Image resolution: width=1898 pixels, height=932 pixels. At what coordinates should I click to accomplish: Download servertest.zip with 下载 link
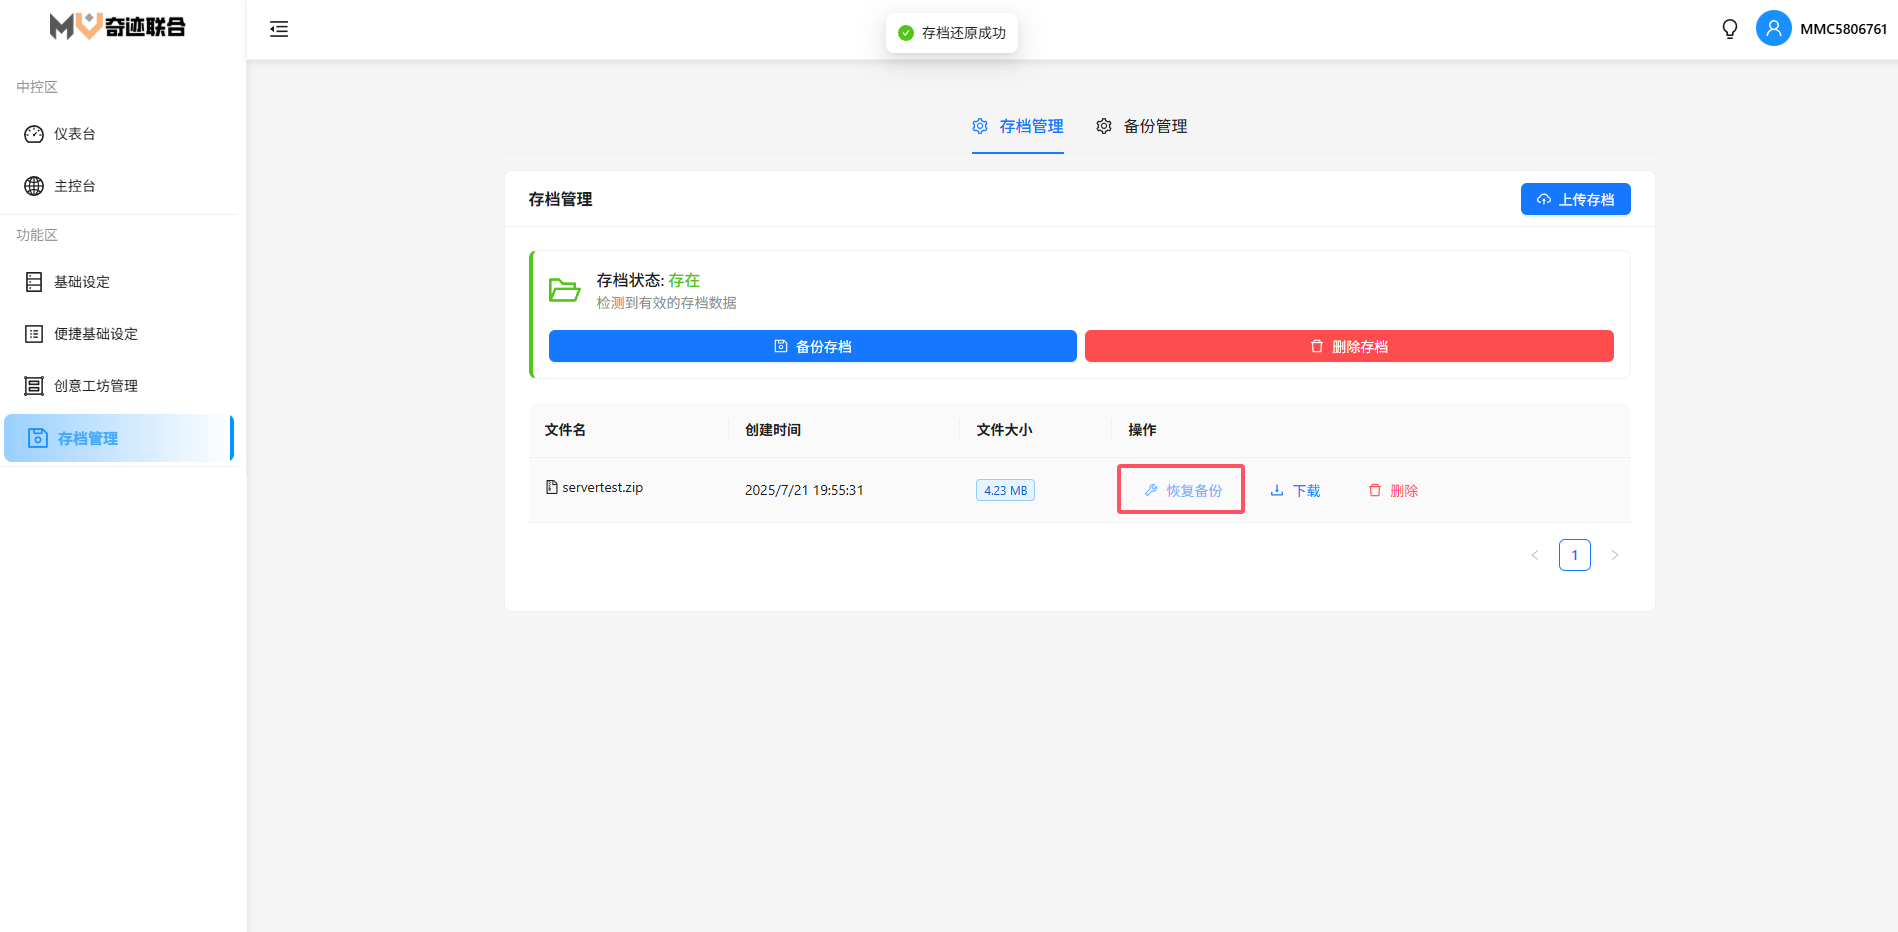click(1295, 490)
